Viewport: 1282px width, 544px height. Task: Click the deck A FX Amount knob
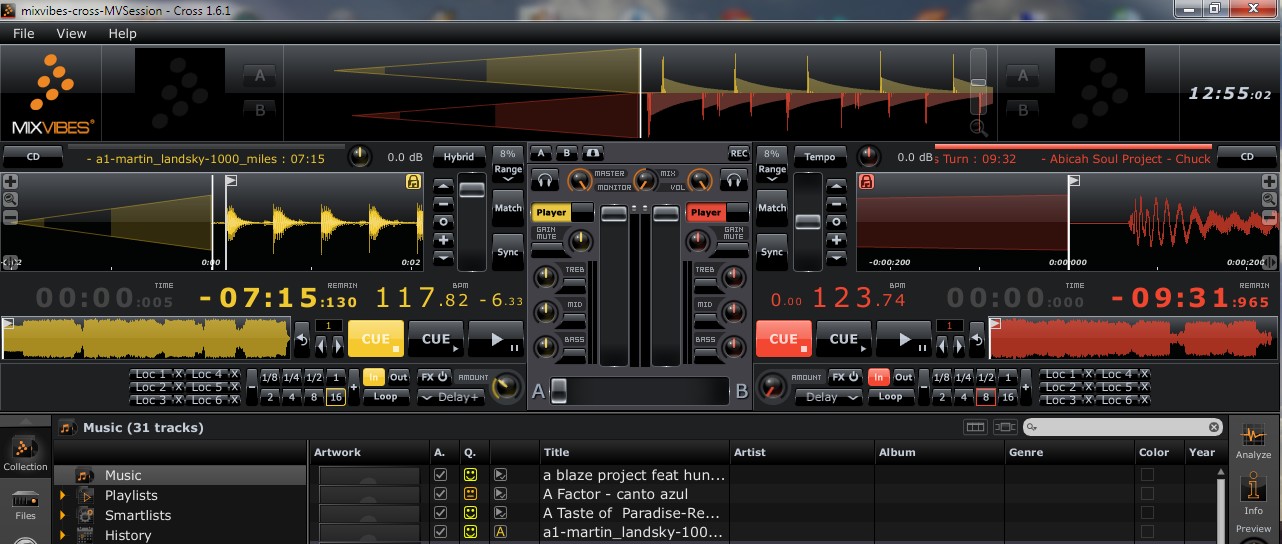508,387
